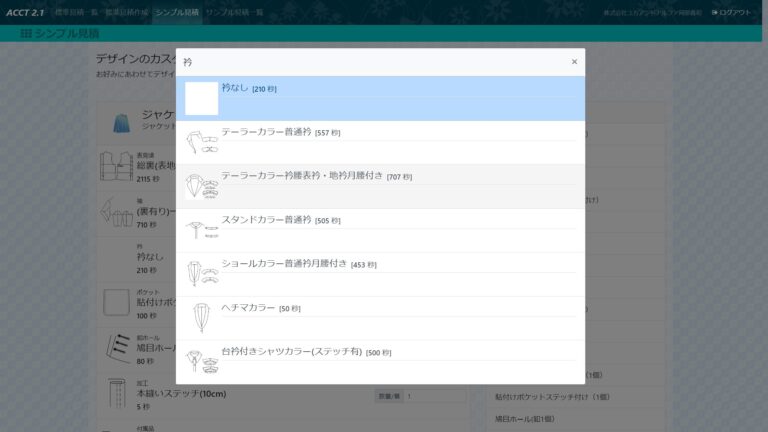
Task: Click the shirt collar with stand sketch icon
Action: 202,361
